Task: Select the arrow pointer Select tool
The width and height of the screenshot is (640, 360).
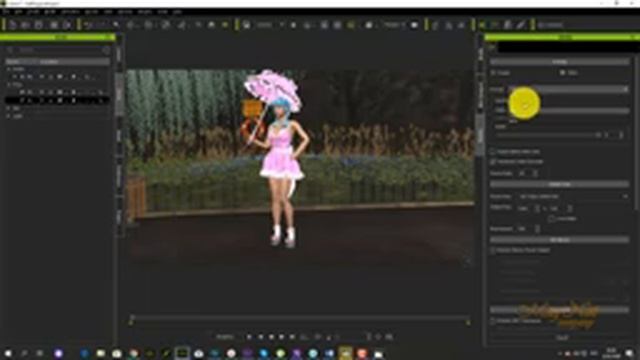Action: pos(116,25)
